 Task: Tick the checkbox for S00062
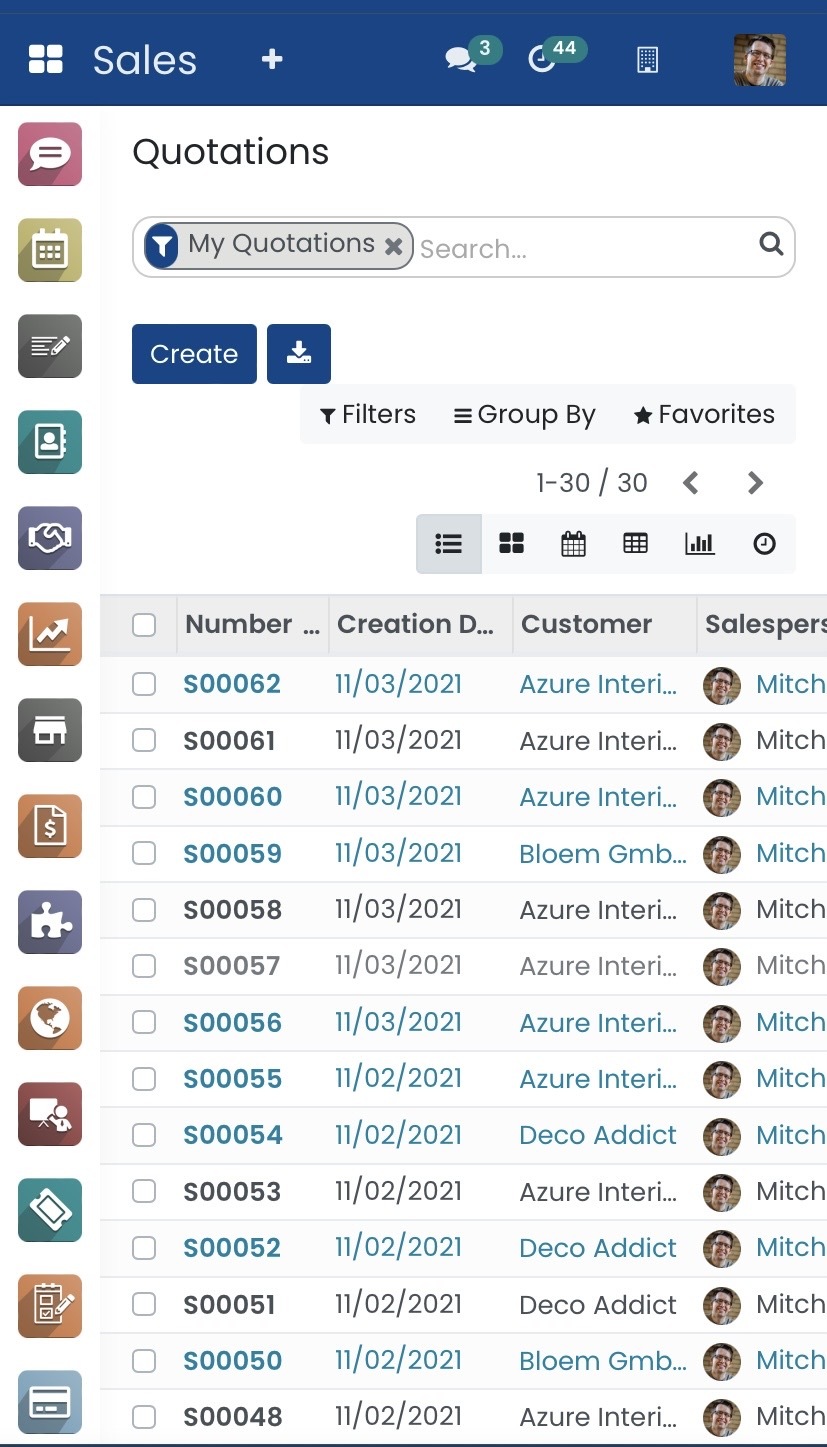144,684
